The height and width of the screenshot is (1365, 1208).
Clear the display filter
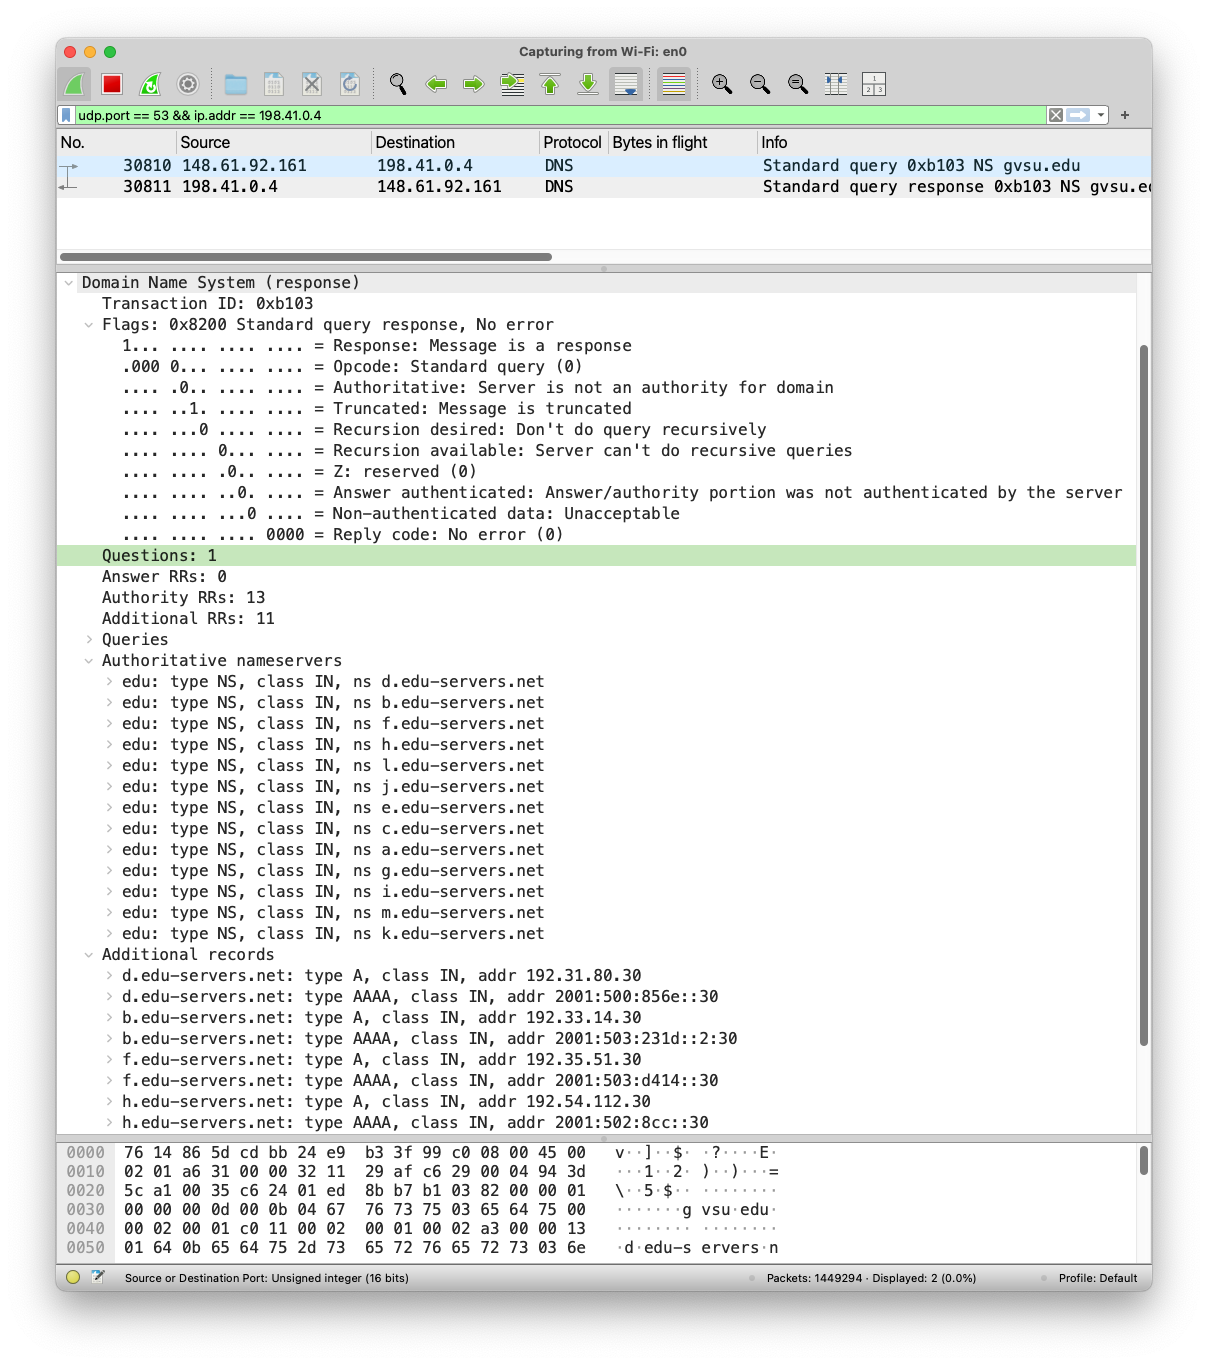1056,115
